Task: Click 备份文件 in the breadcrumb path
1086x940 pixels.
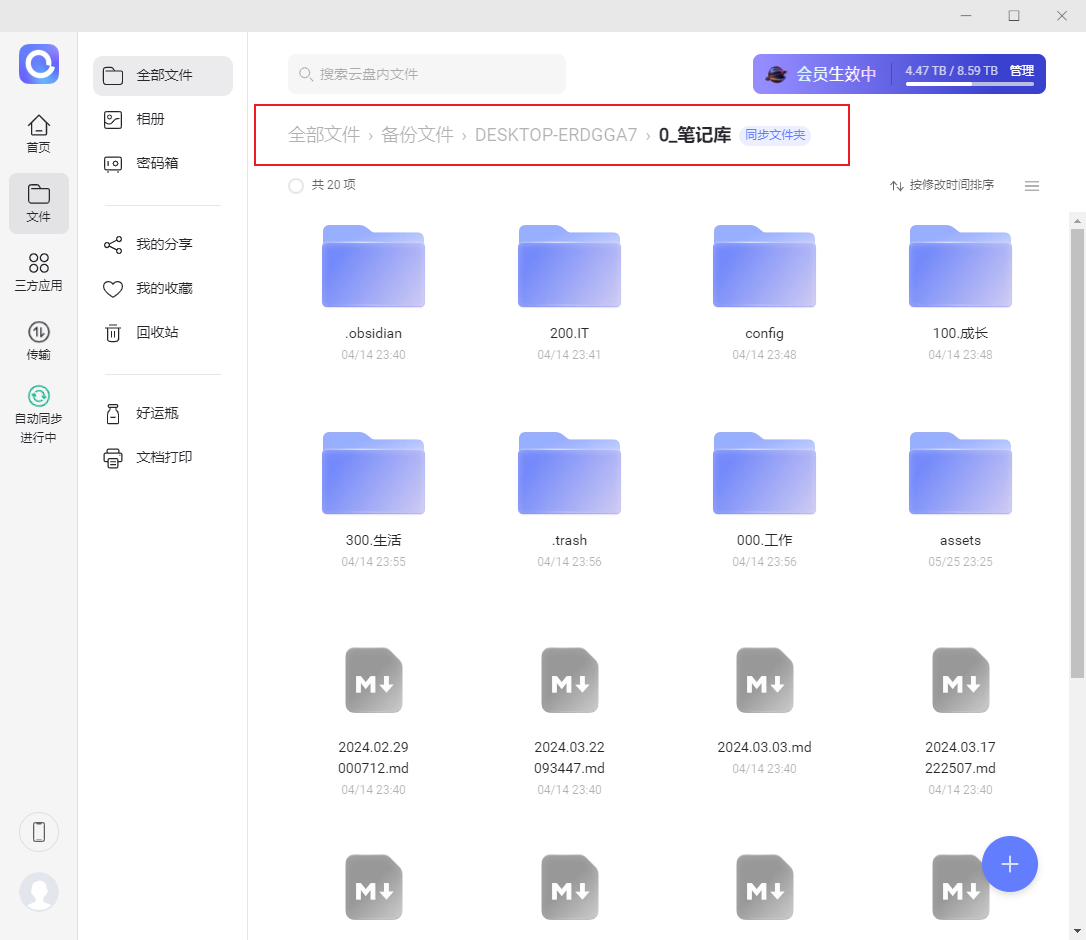Action: tap(417, 134)
